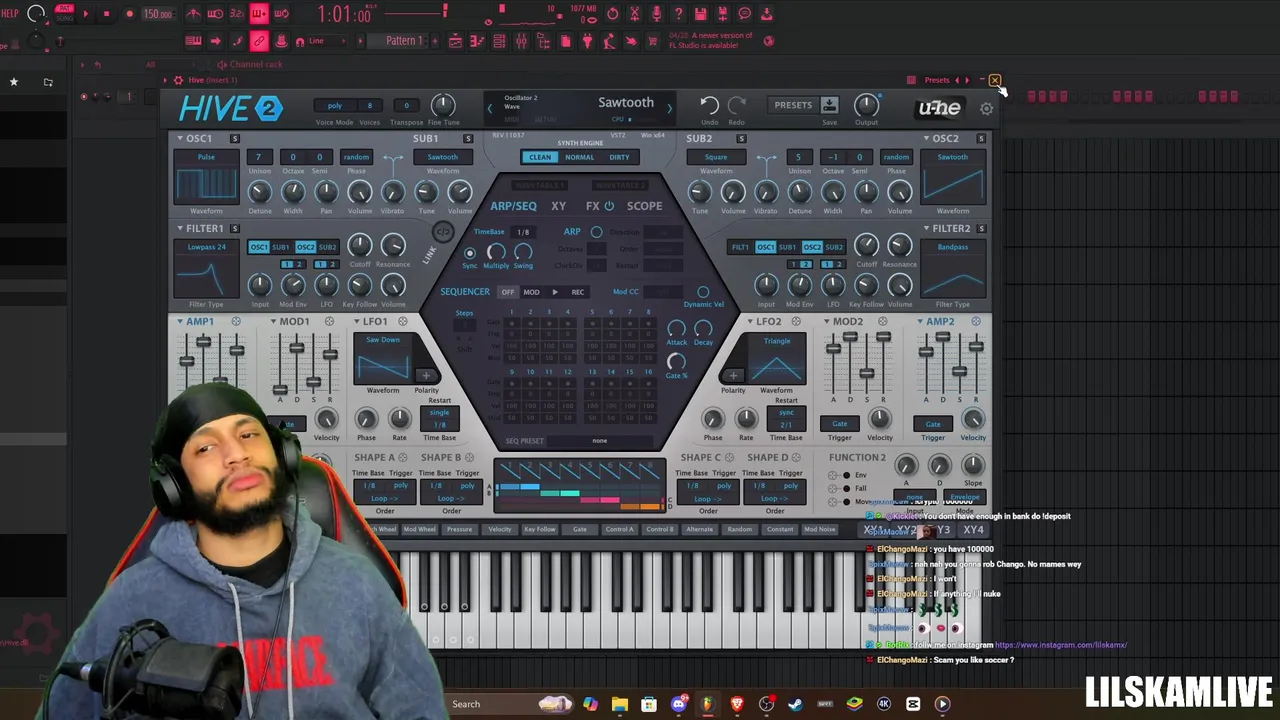Select the DIRTY synth engine
The image size is (1280, 720).
(x=619, y=157)
